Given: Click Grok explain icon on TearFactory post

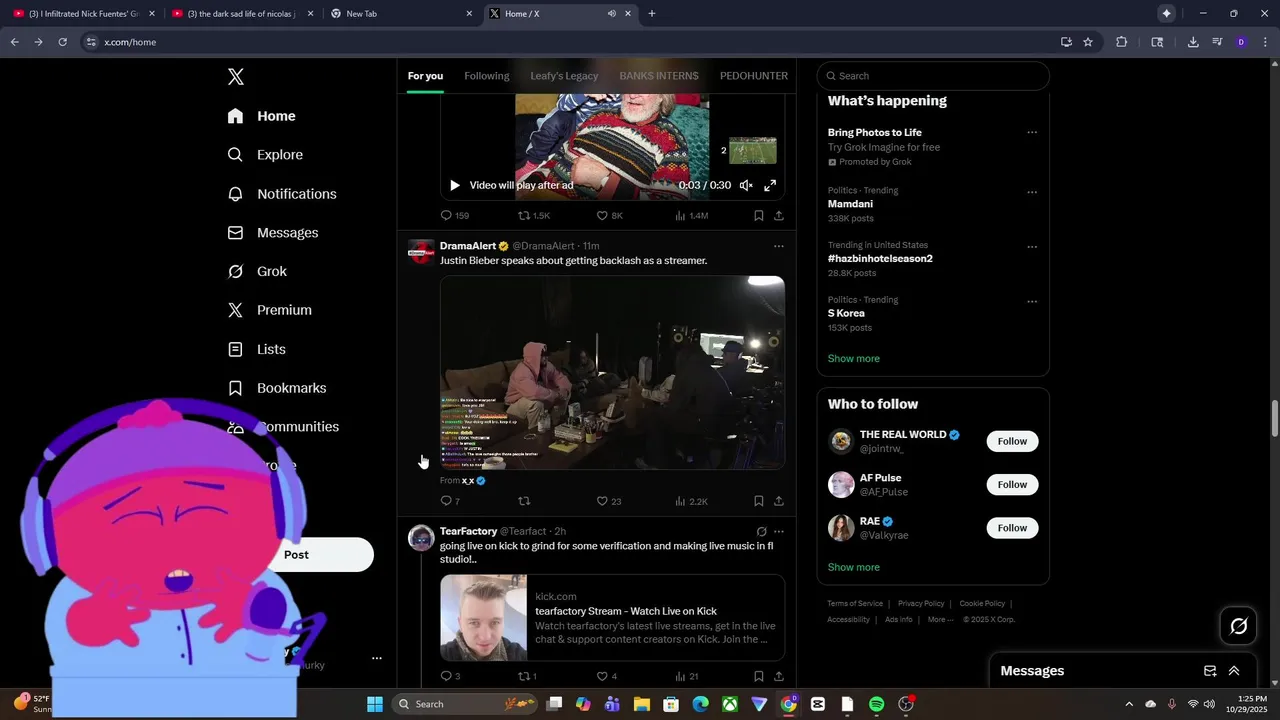Looking at the screenshot, I should coord(761,532).
